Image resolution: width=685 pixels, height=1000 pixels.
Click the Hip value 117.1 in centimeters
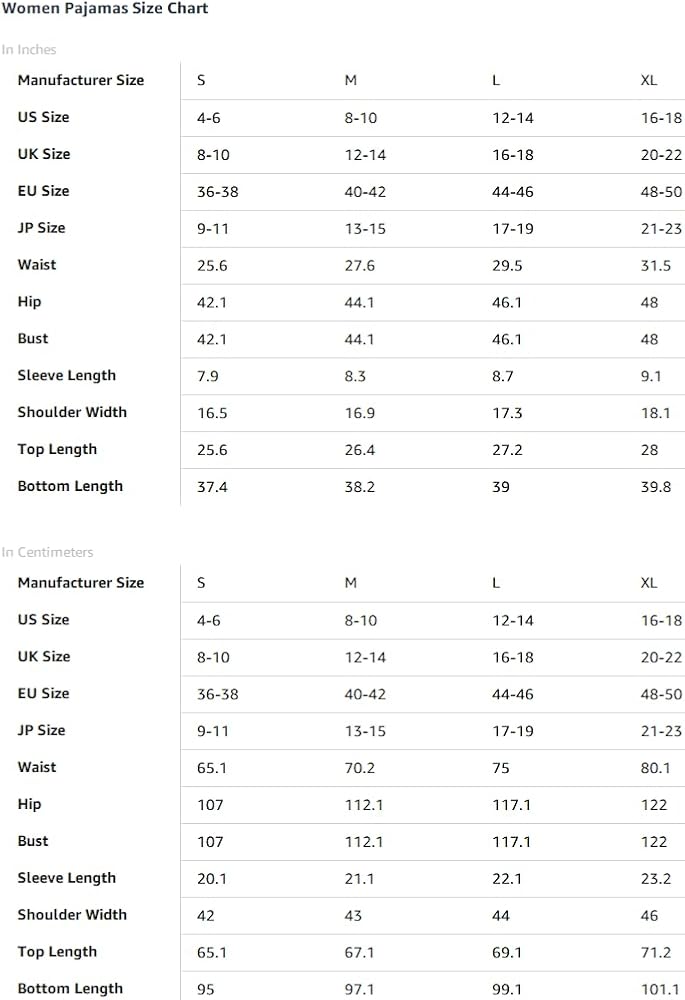(512, 805)
